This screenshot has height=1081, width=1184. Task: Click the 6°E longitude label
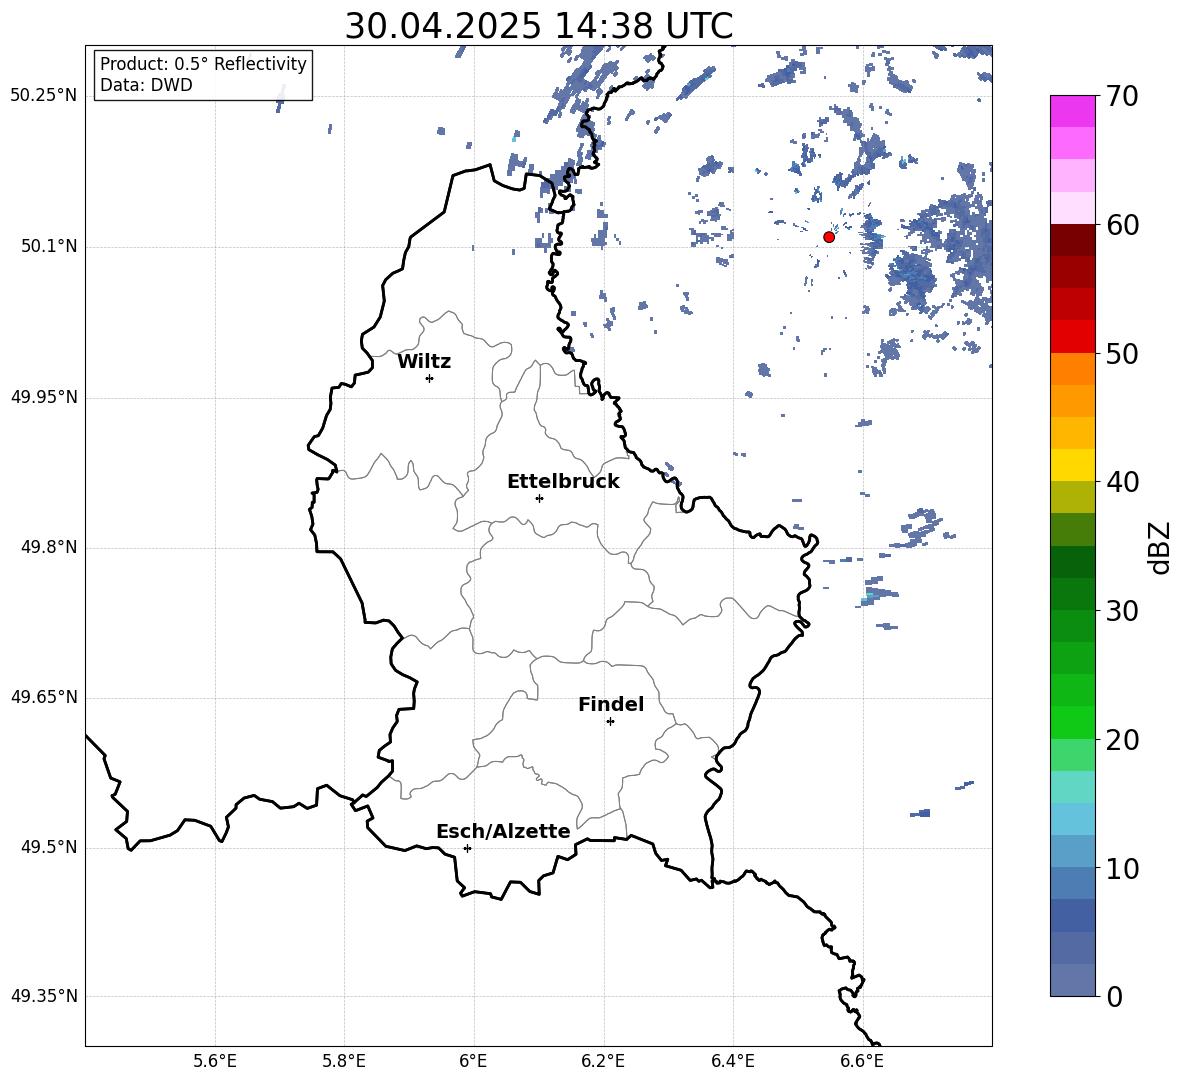473,1061
